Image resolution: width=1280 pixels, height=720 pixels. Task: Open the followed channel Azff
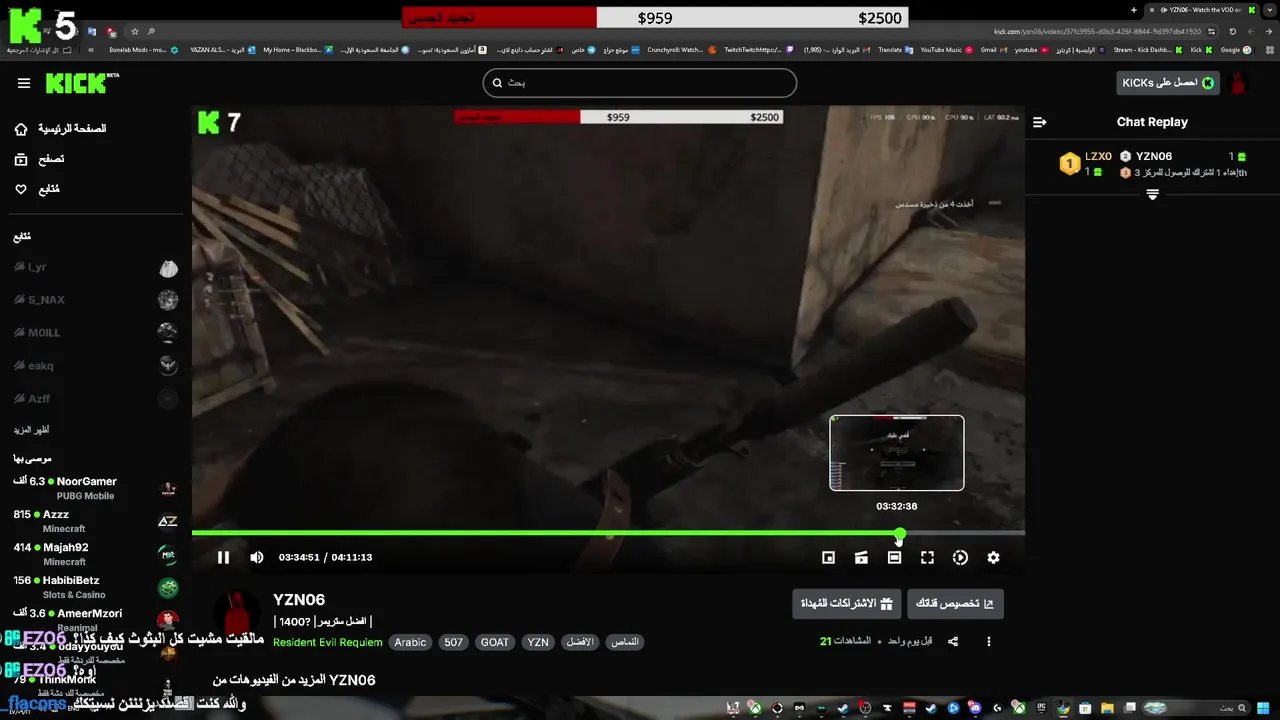pyautogui.click(x=95, y=399)
